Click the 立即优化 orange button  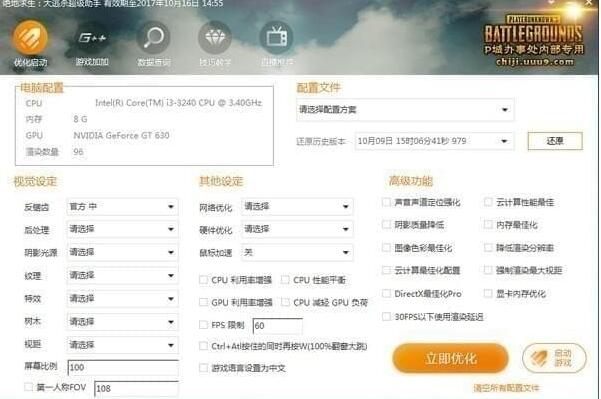point(450,358)
